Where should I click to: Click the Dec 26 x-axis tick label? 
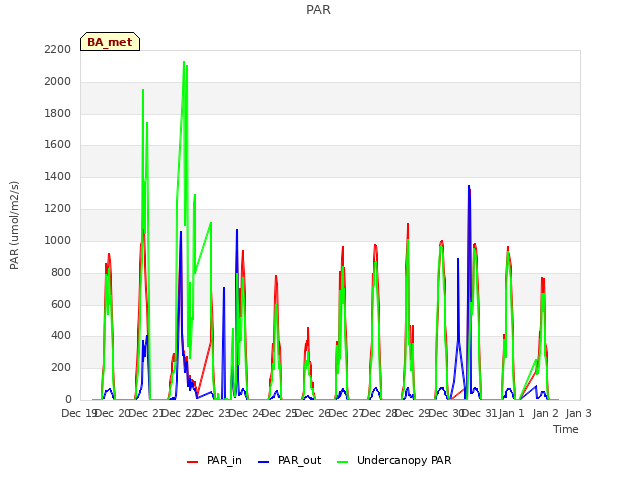pos(312,413)
